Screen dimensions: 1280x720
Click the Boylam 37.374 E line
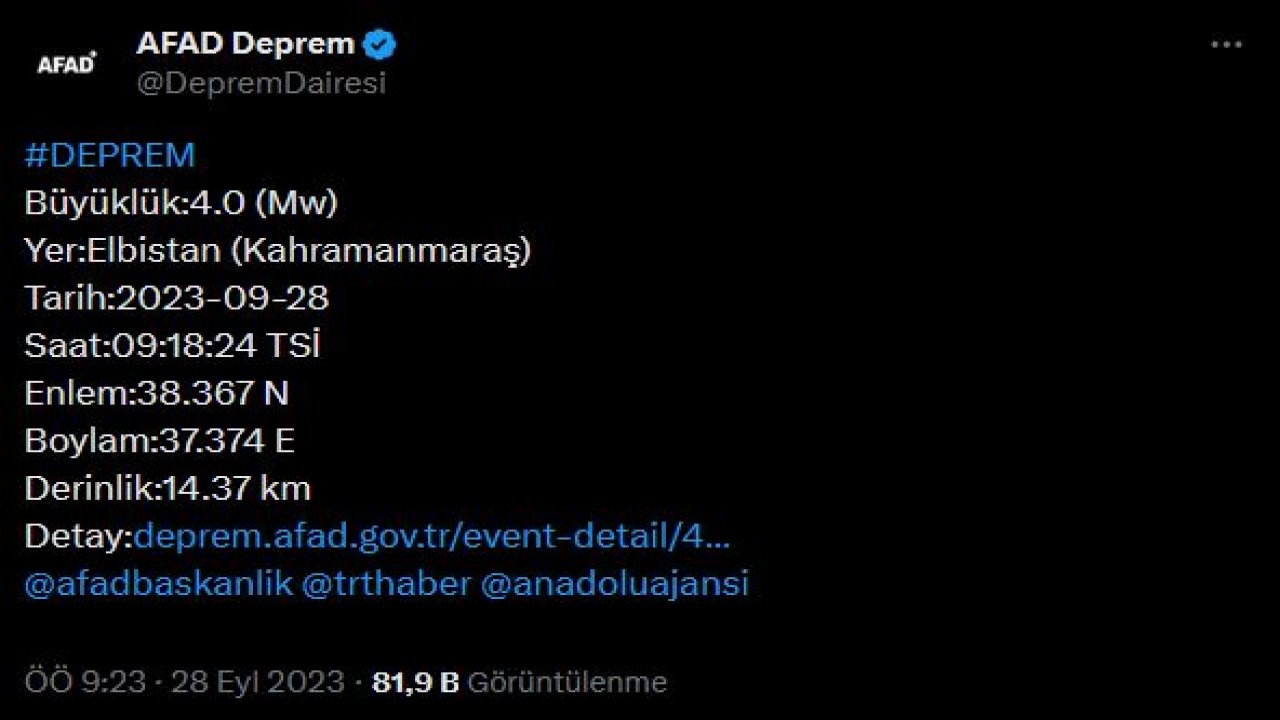(159, 441)
